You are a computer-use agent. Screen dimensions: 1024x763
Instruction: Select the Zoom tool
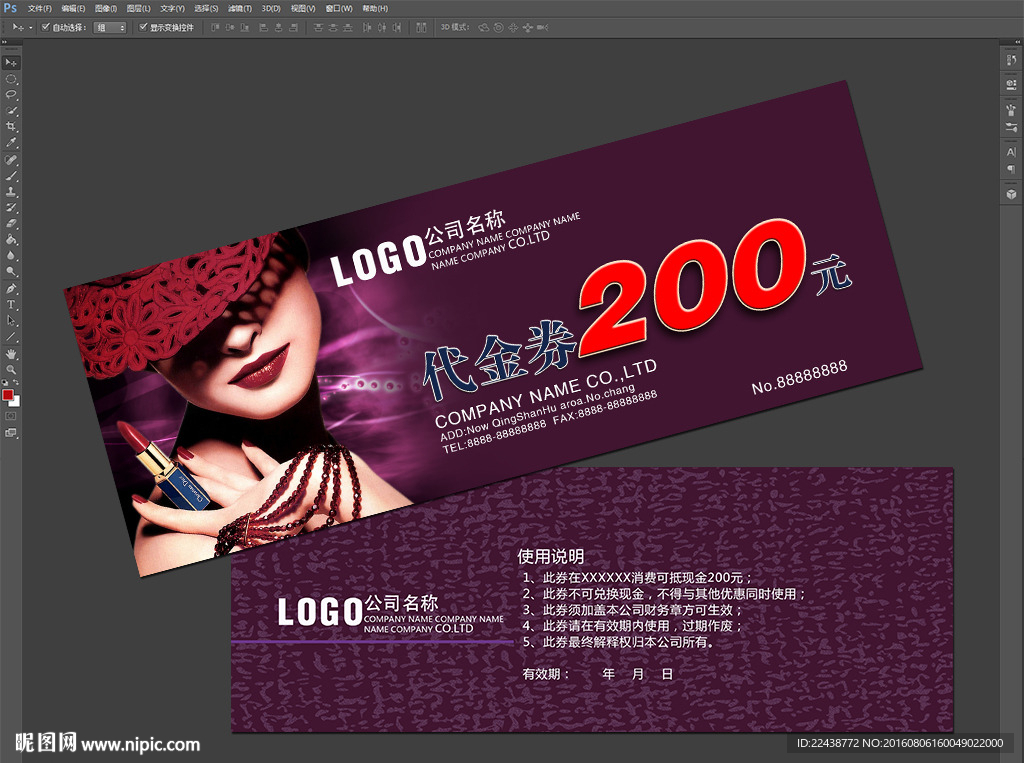pyautogui.click(x=11, y=370)
